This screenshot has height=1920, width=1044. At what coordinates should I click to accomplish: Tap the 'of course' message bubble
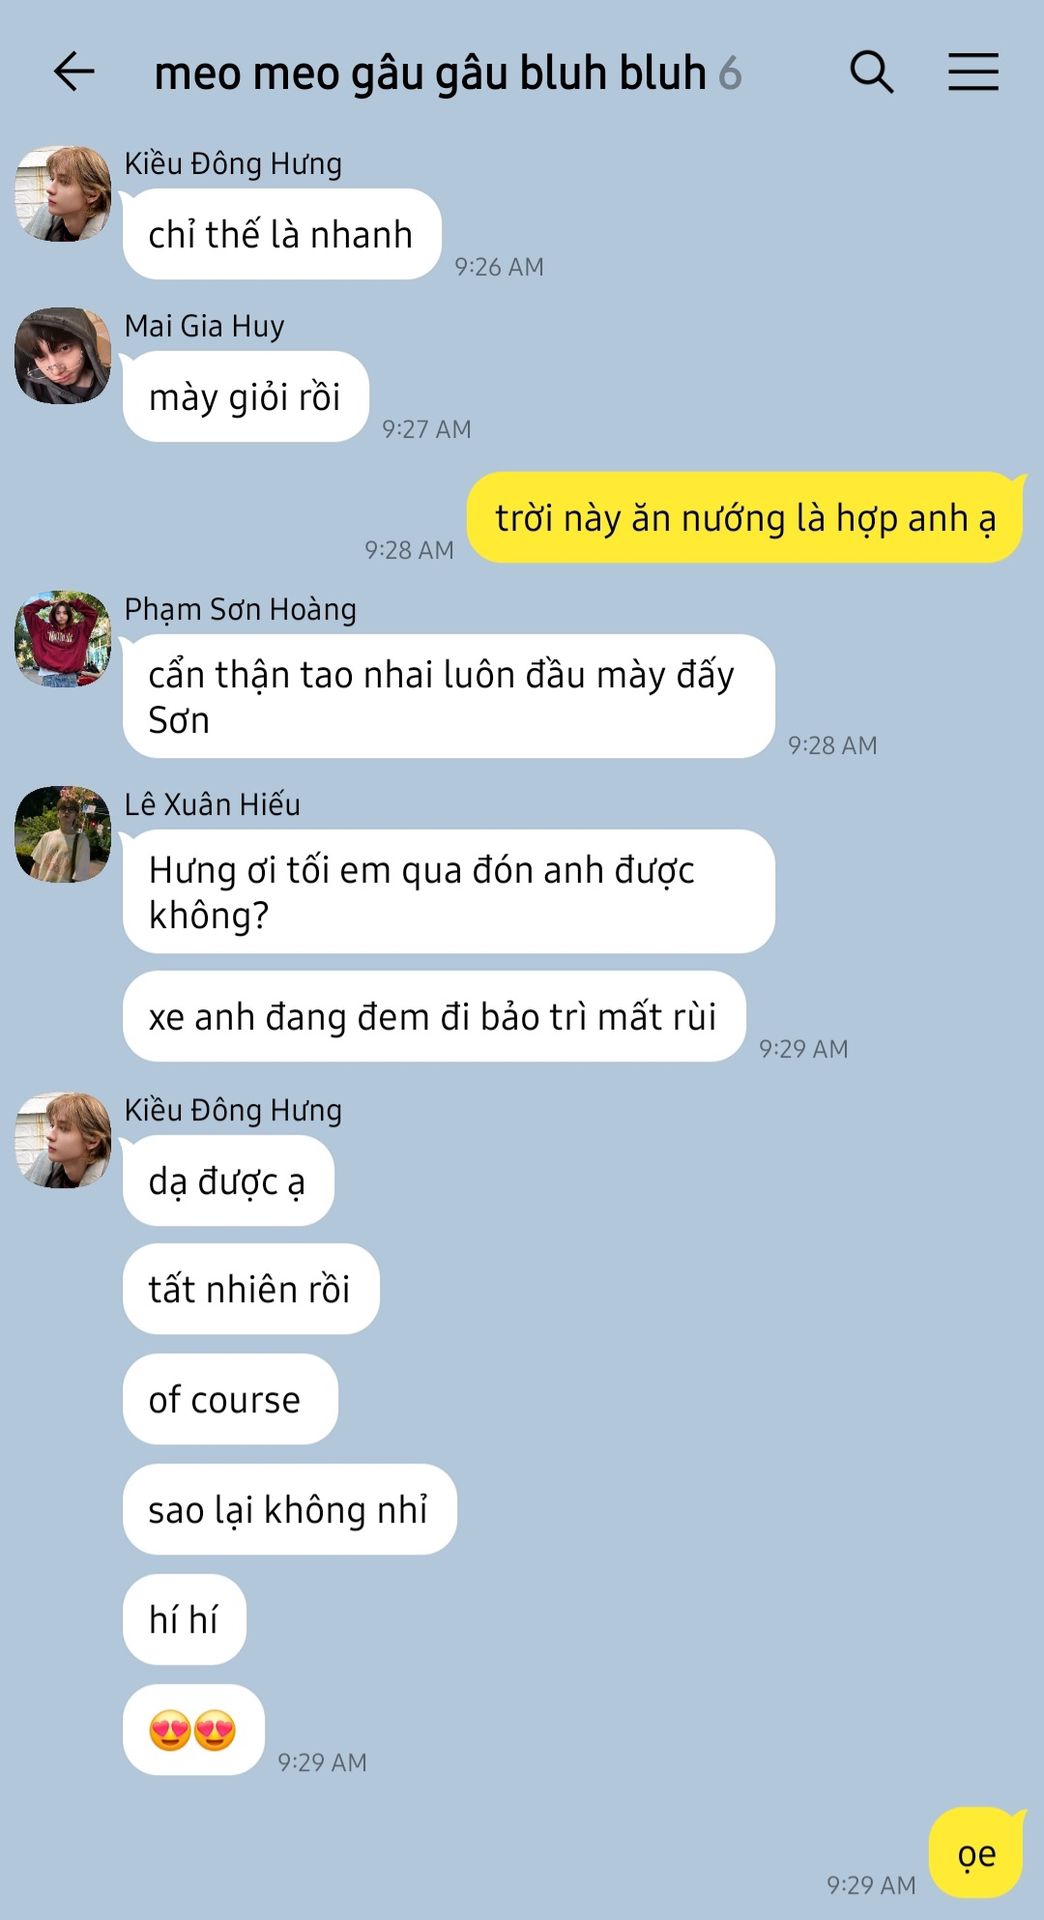click(x=230, y=1399)
